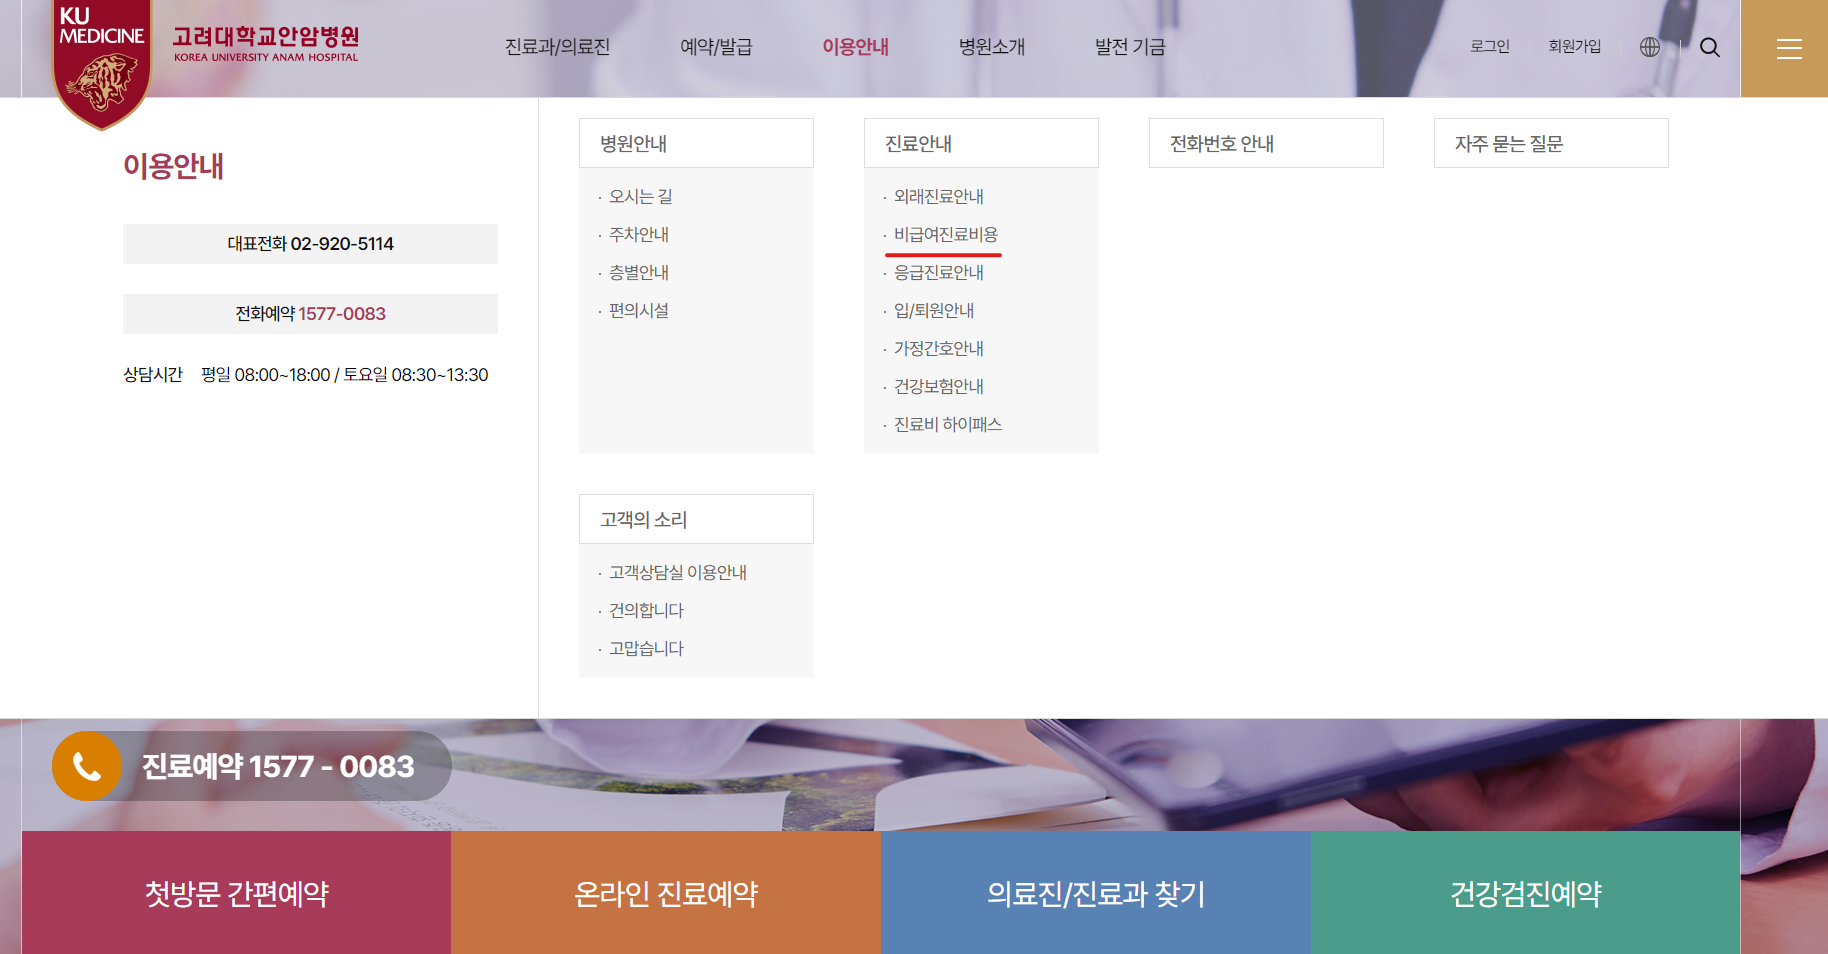Open the 병원안내 category header
This screenshot has height=954, width=1828.
(x=696, y=143)
